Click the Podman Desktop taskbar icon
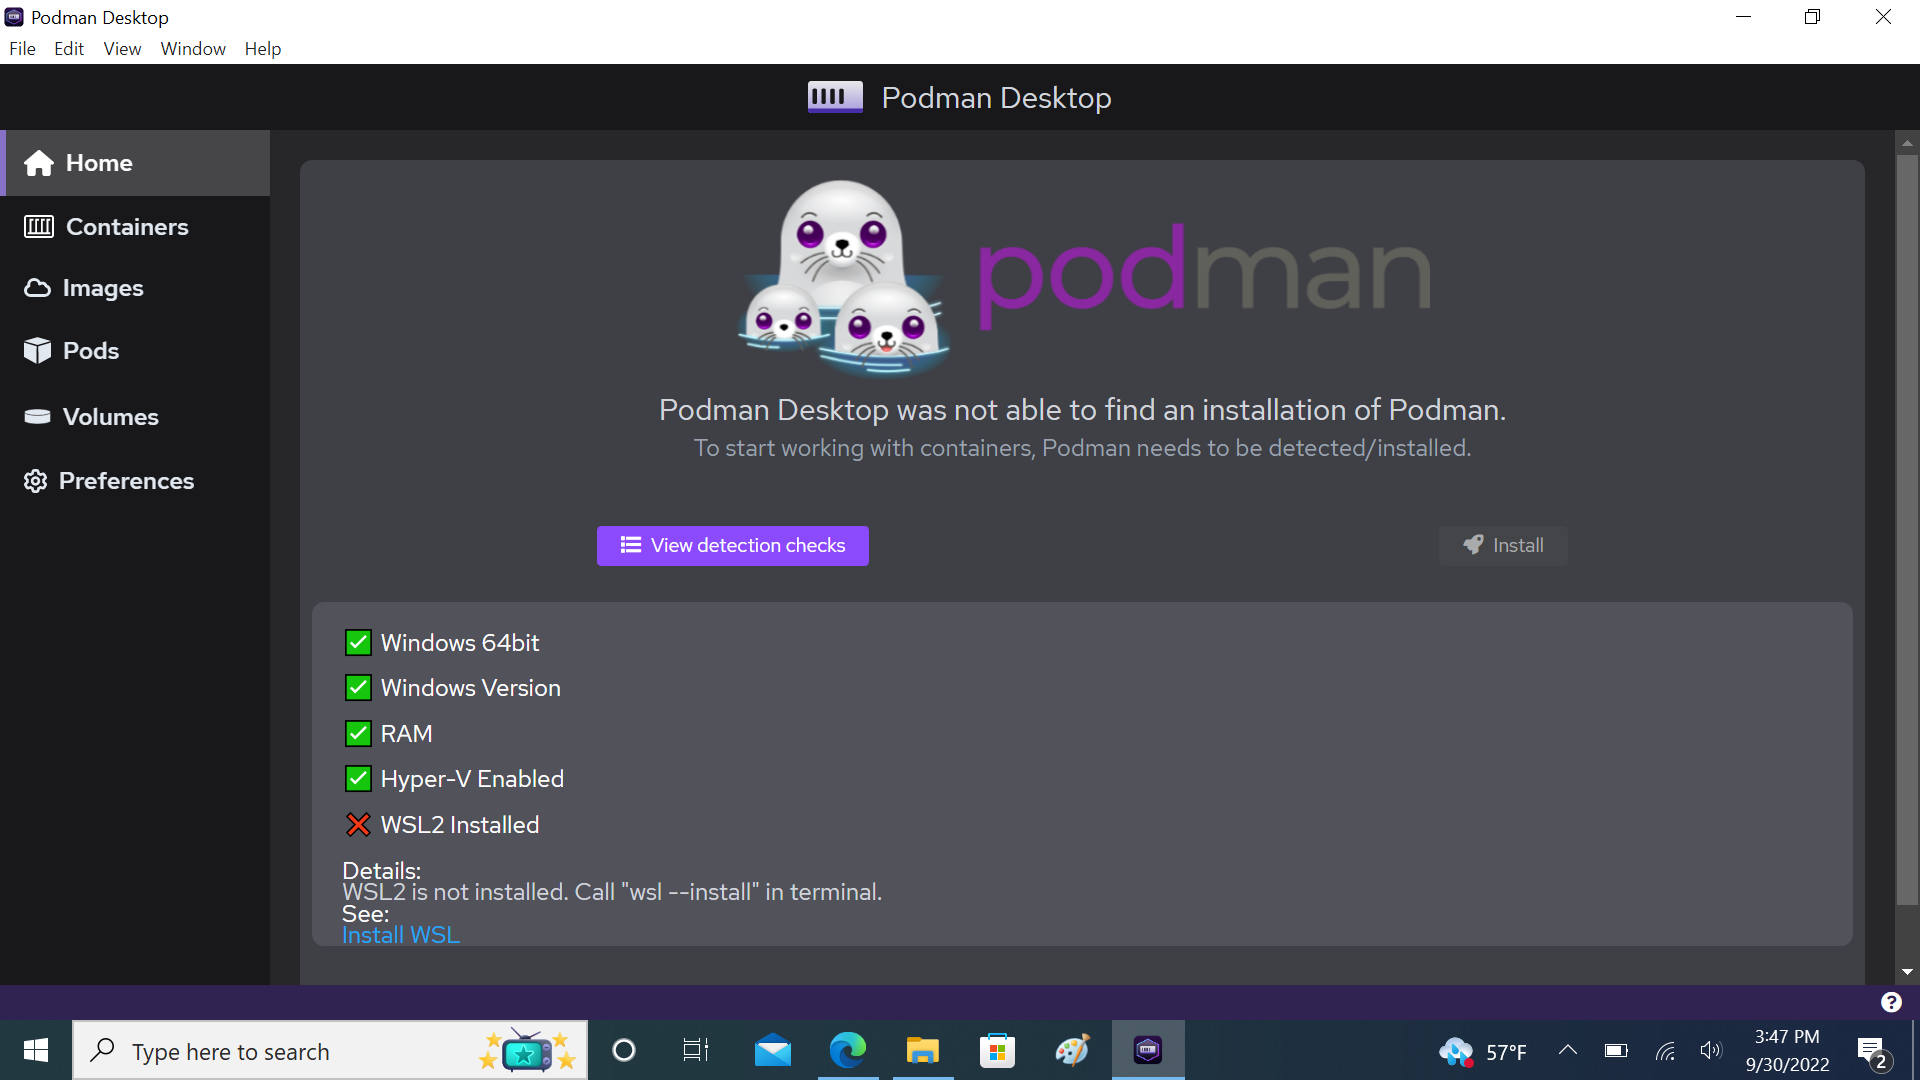Viewport: 1920px width, 1080px height. coord(1148,1051)
